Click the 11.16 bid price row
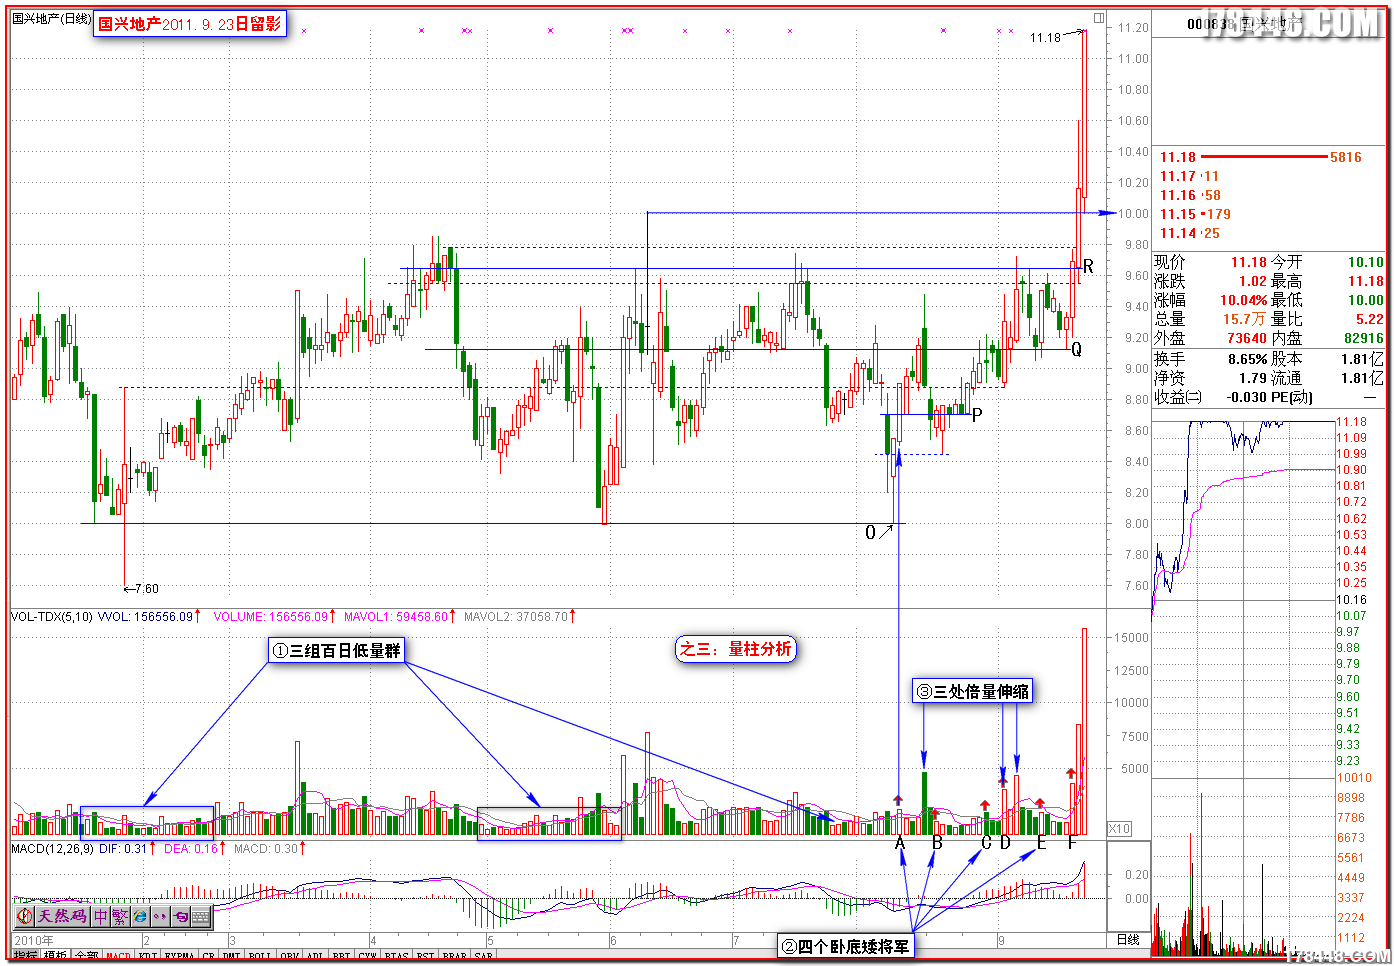The image size is (1394, 966). 1191,195
